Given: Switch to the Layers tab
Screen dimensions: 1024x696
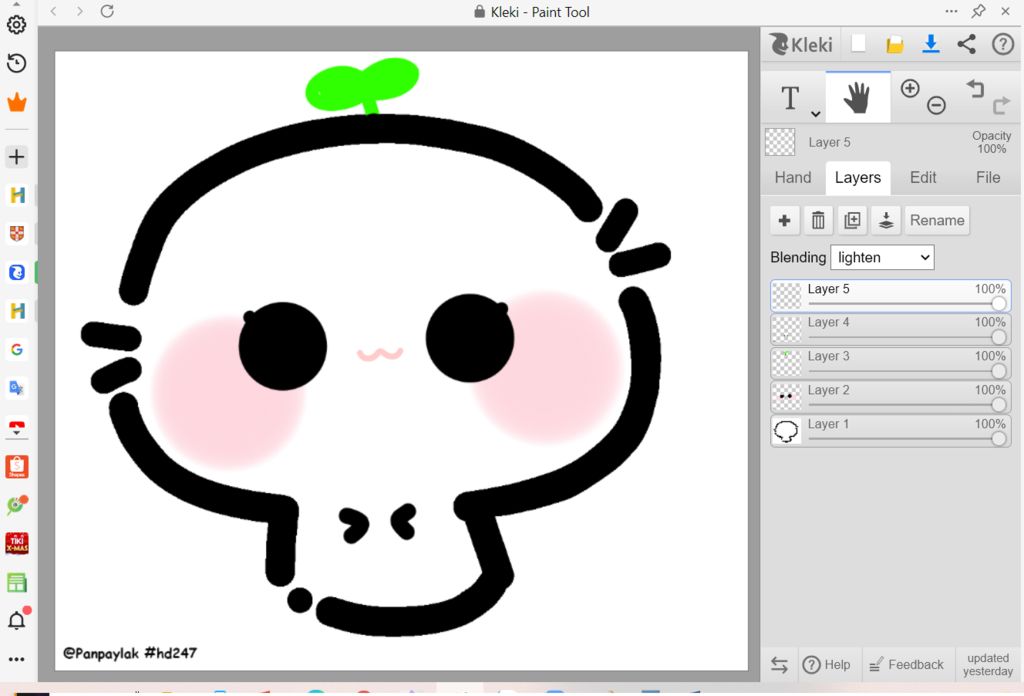Looking at the screenshot, I should pos(857,178).
